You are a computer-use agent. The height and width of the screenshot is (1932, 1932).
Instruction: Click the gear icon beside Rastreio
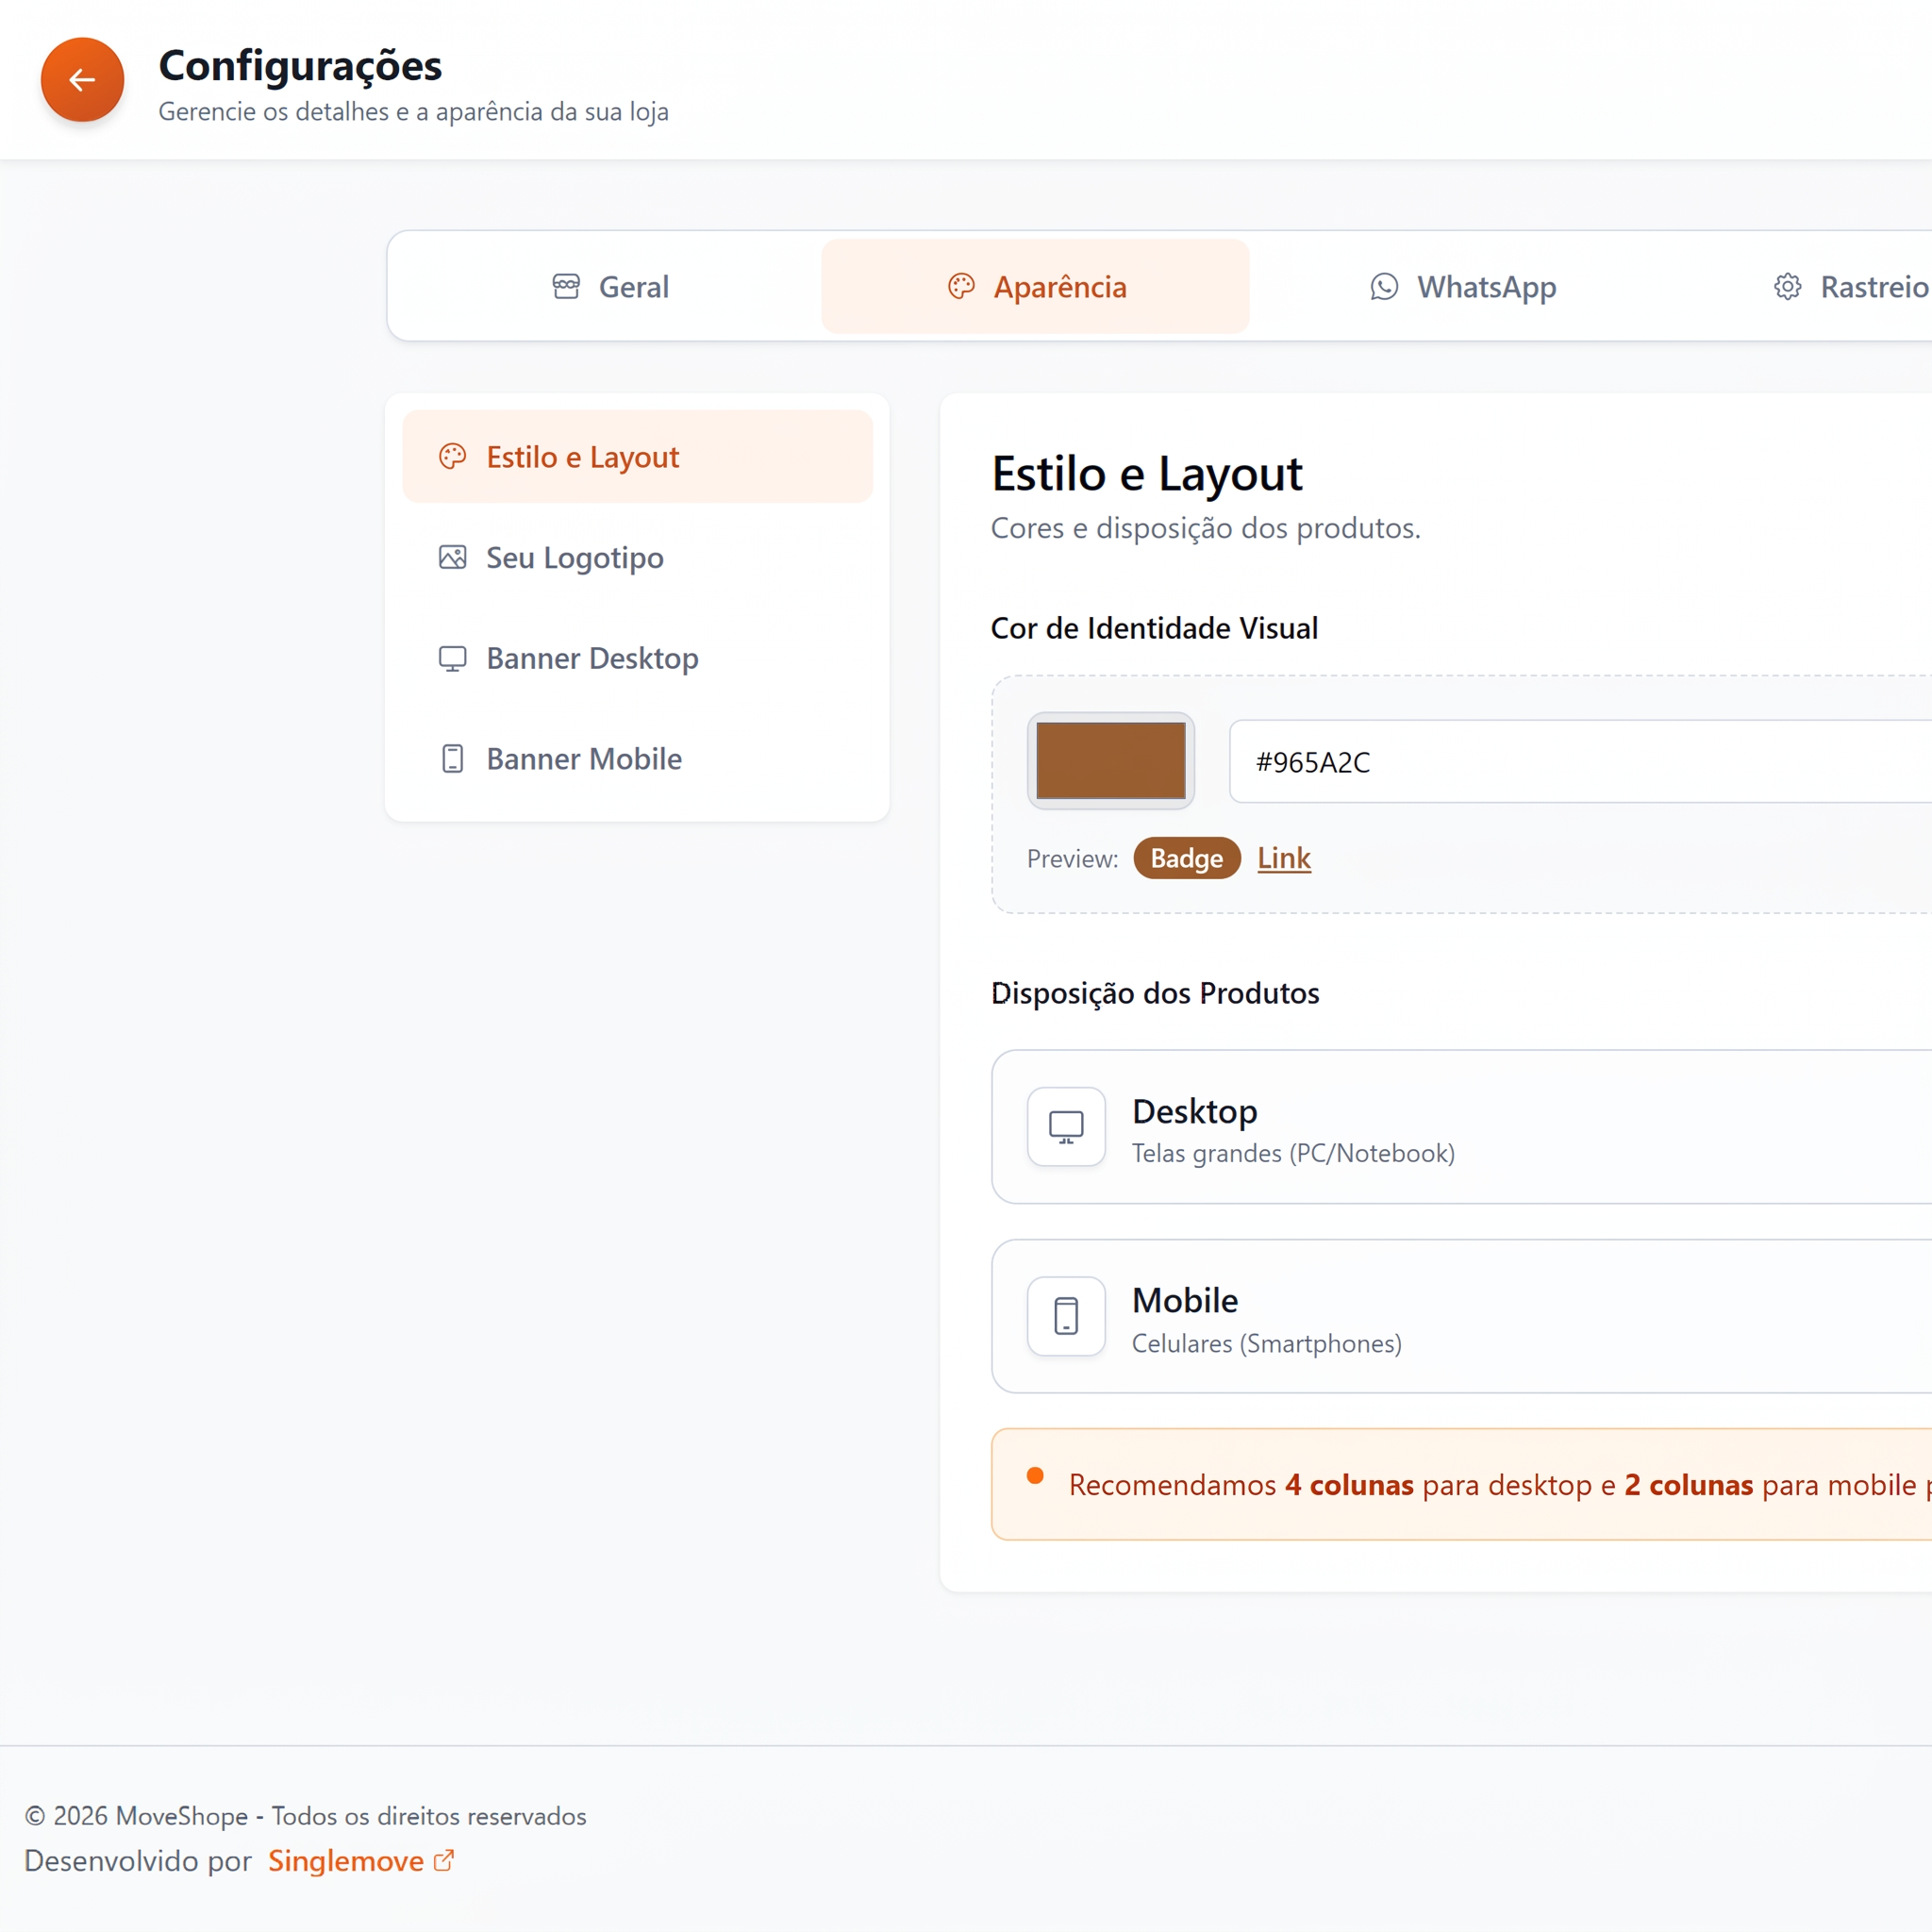(1788, 287)
